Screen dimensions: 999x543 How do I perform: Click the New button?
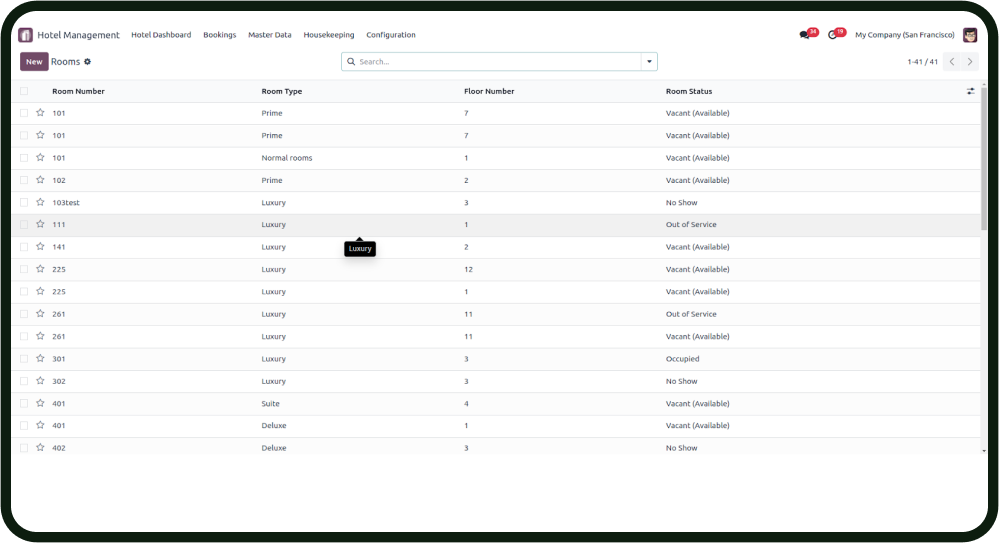[34, 62]
